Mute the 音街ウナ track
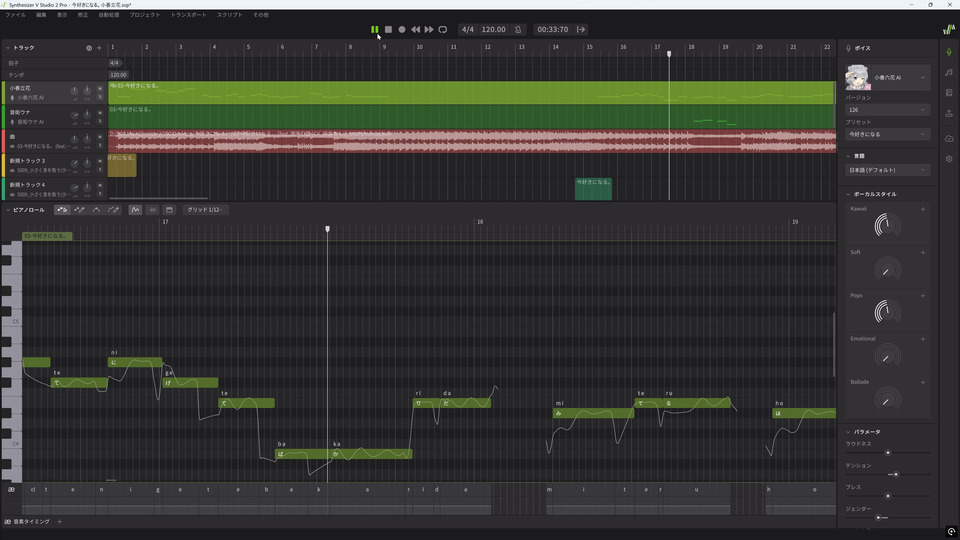The width and height of the screenshot is (960, 540). point(100,113)
